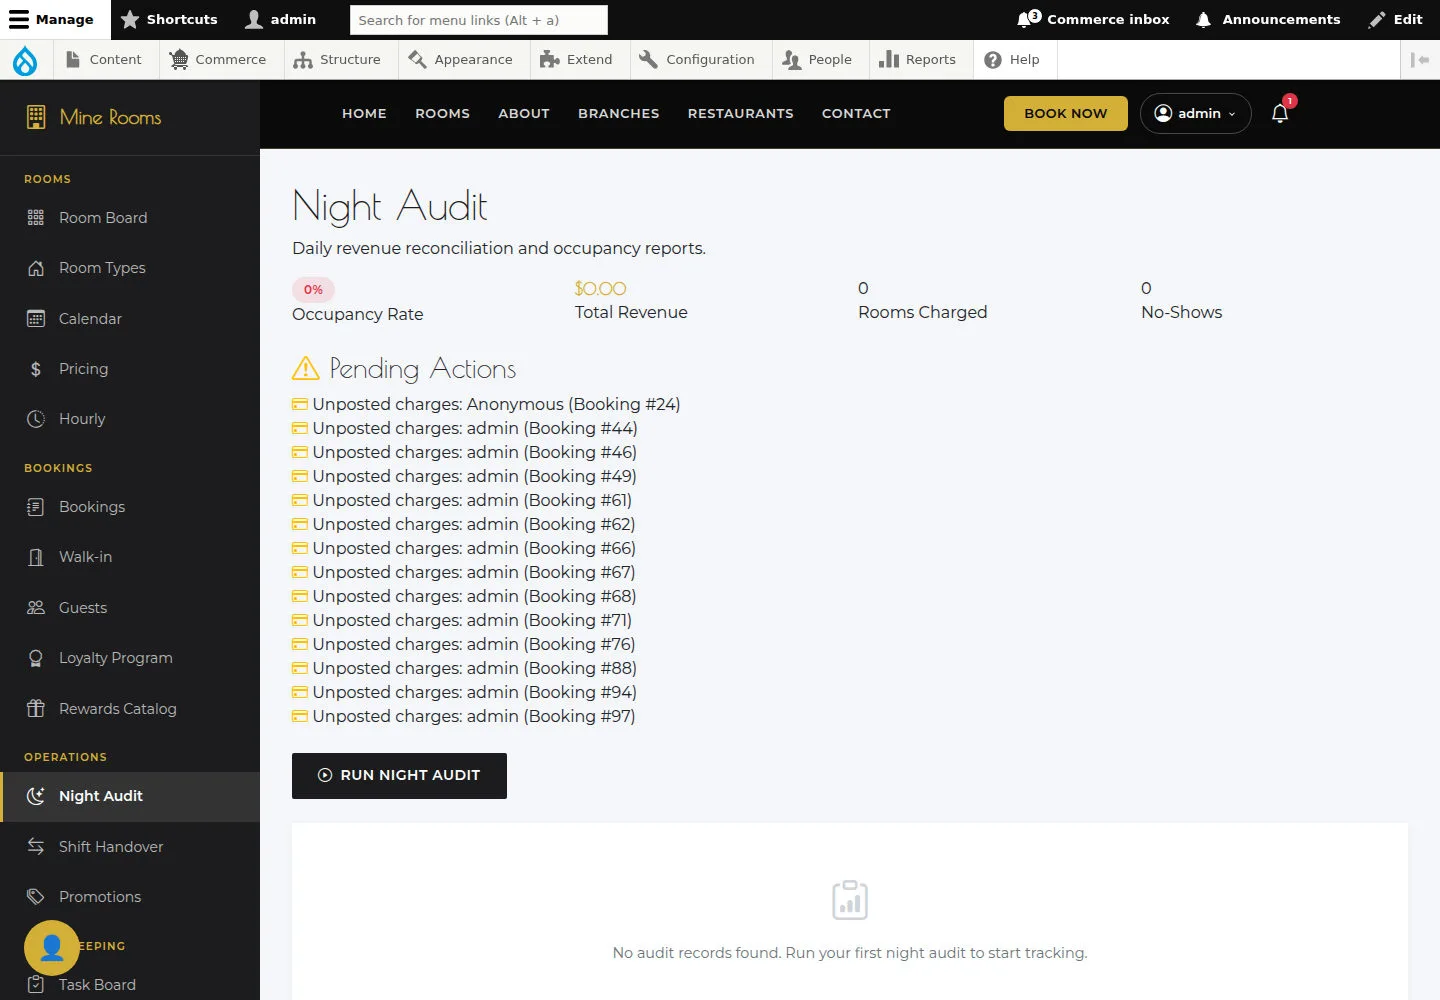
Task: Open the Shortcuts toolbar menu
Action: [169, 20]
